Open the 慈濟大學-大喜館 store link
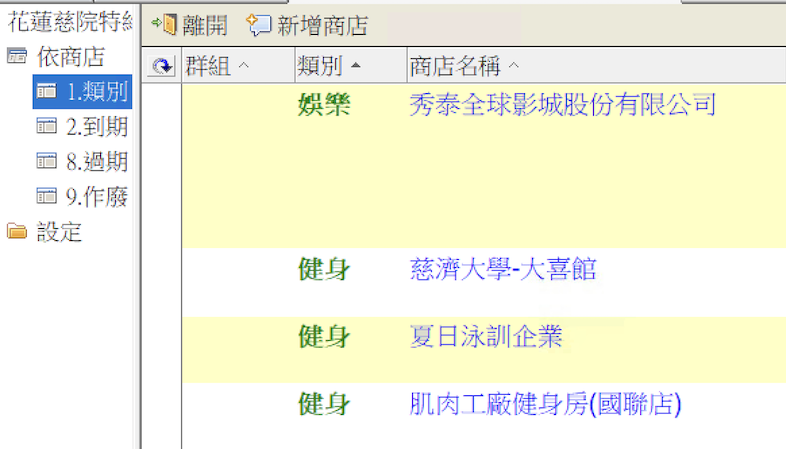Image resolution: width=786 pixels, height=449 pixels. pyautogui.click(x=503, y=269)
